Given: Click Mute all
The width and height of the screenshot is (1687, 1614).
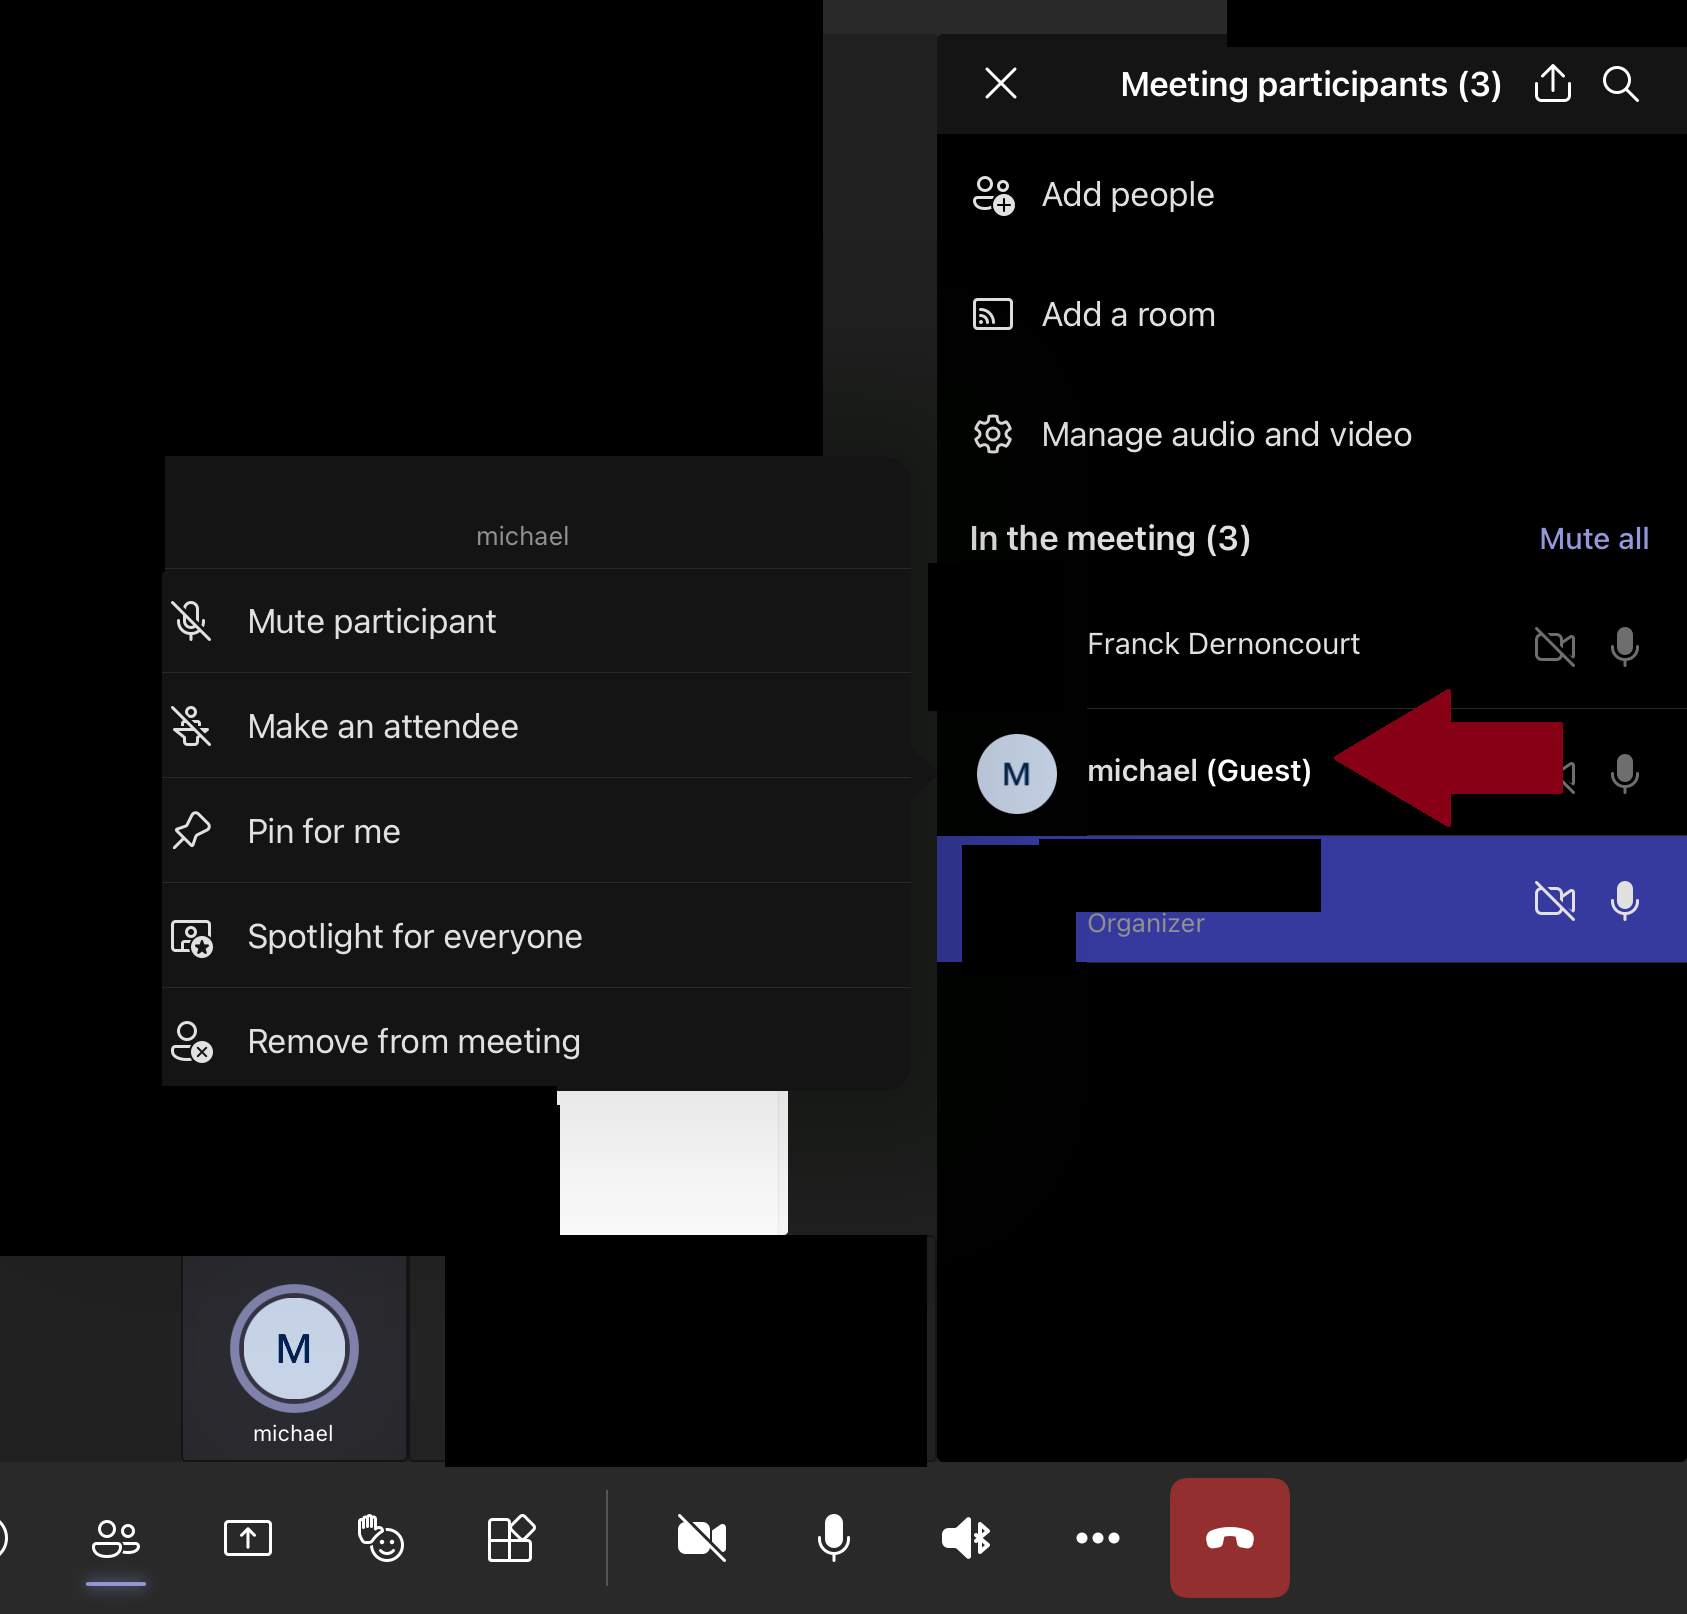Looking at the screenshot, I should click(1594, 539).
